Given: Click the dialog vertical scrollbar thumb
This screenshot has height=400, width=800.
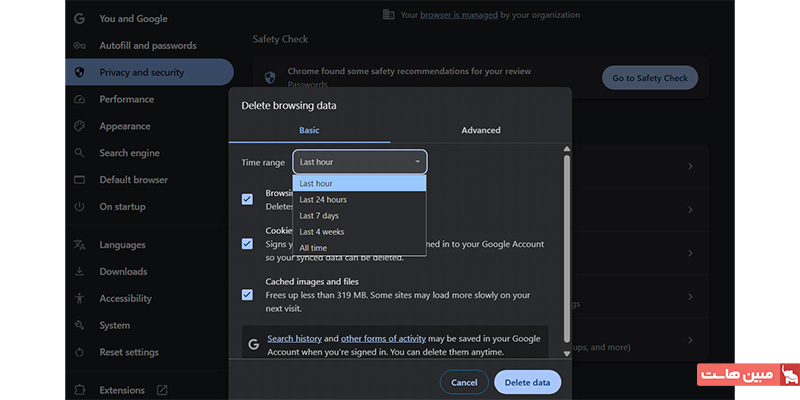Looking at the screenshot, I should (x=566, y=249).
